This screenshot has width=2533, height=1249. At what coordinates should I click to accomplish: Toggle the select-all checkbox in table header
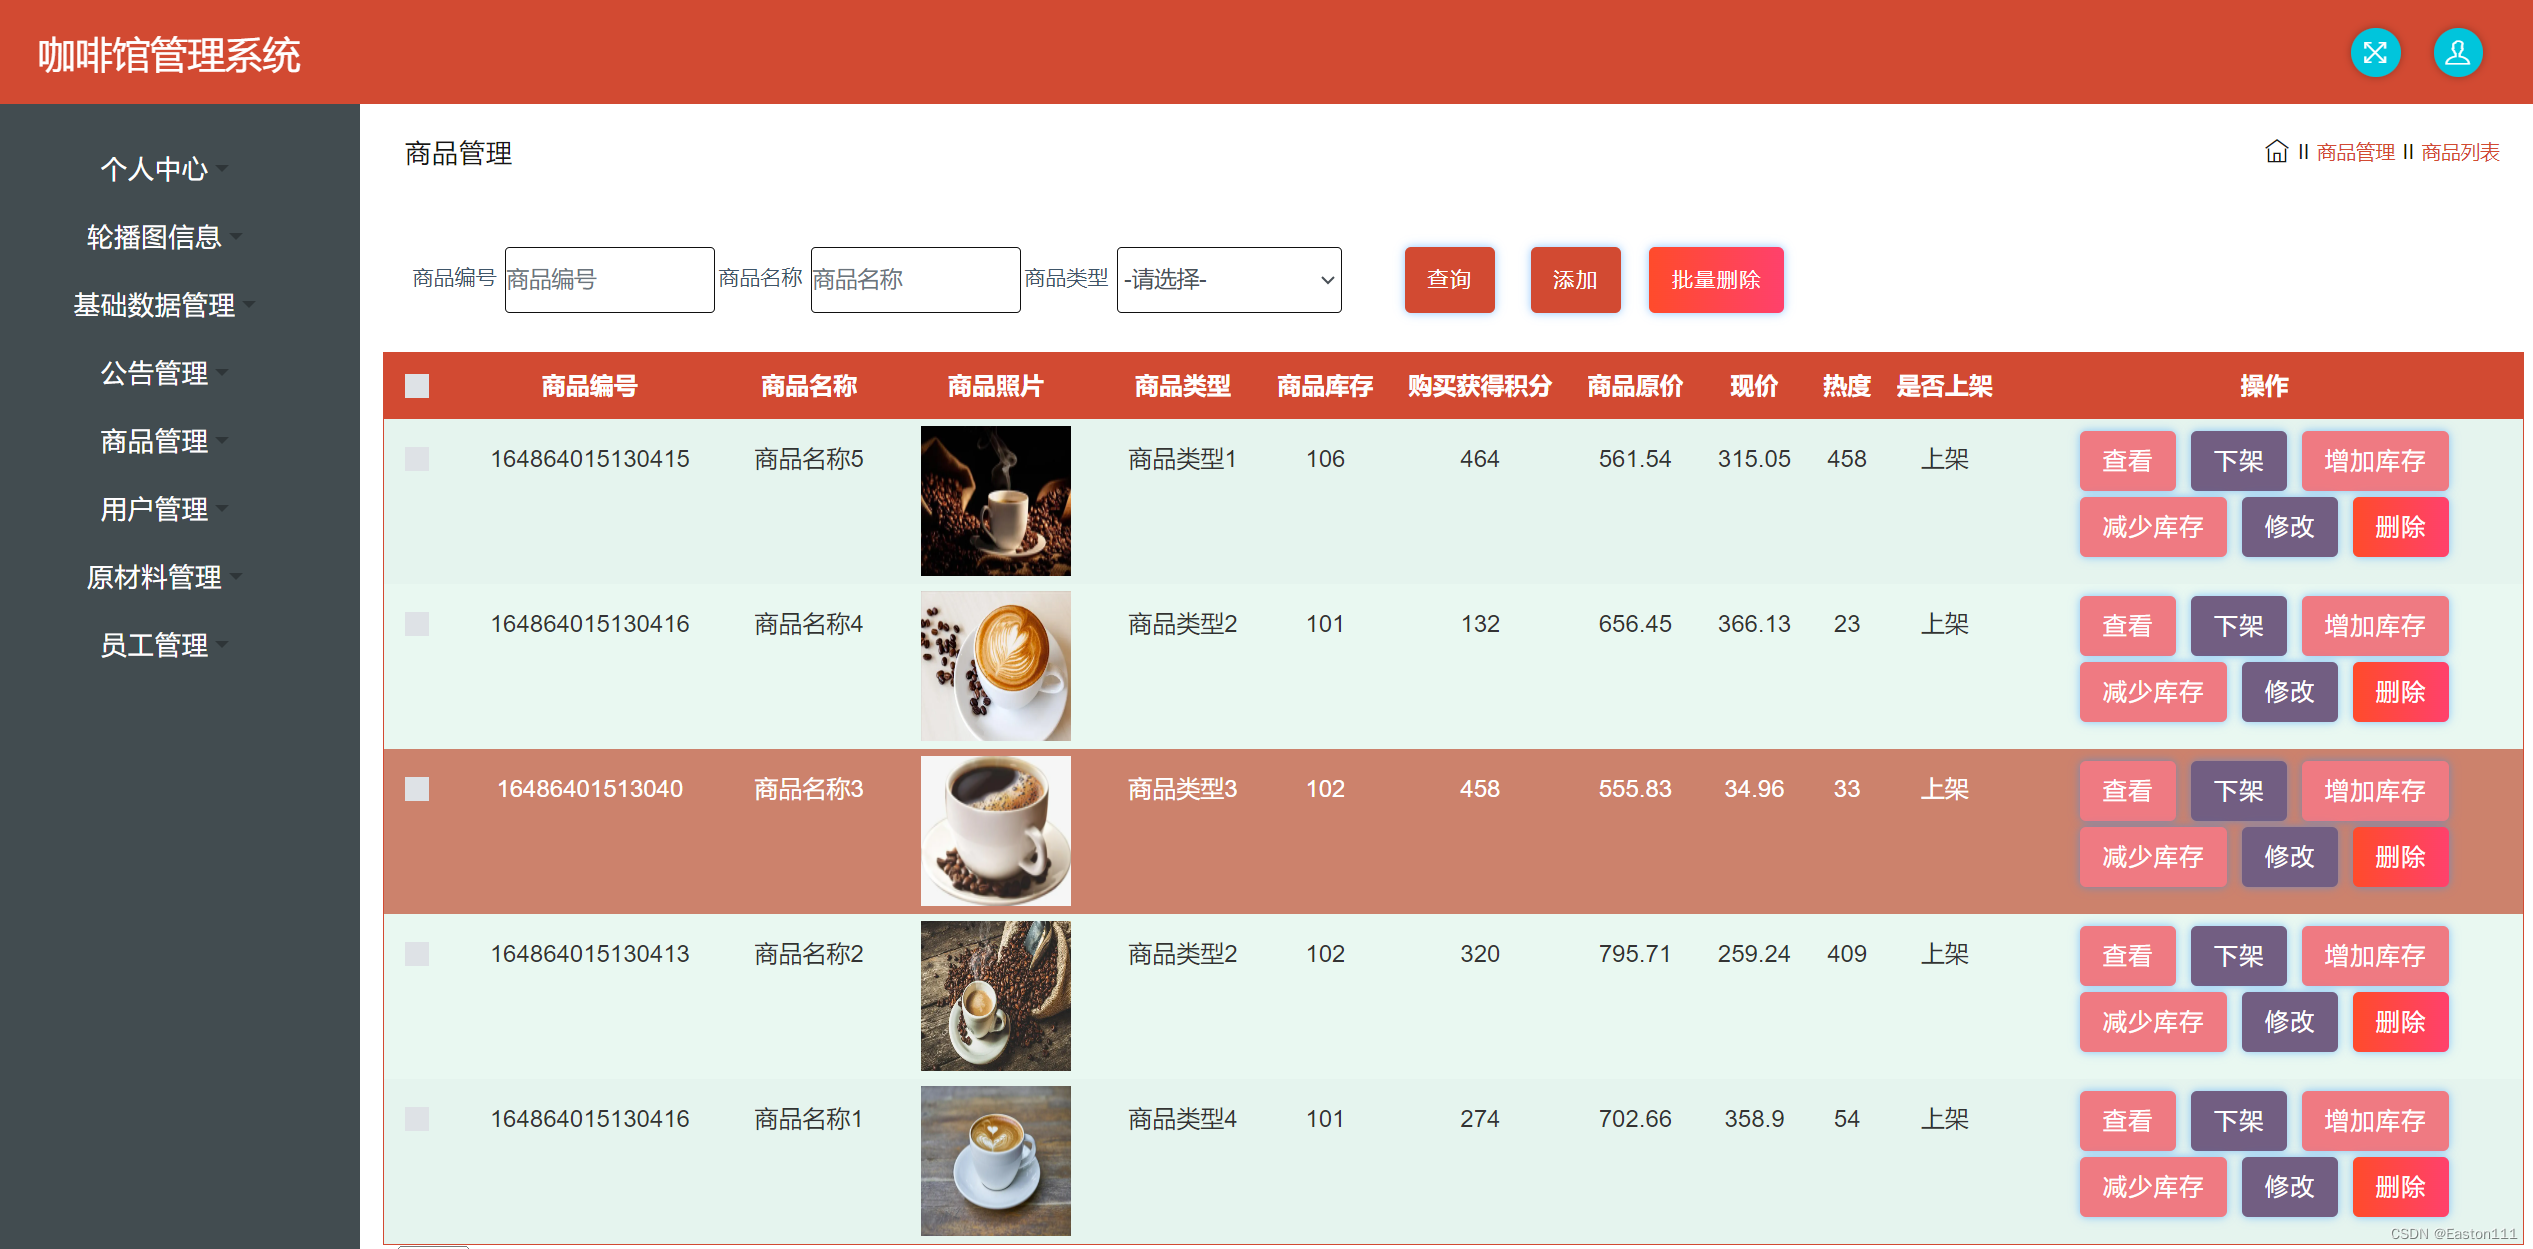(417, 386)
